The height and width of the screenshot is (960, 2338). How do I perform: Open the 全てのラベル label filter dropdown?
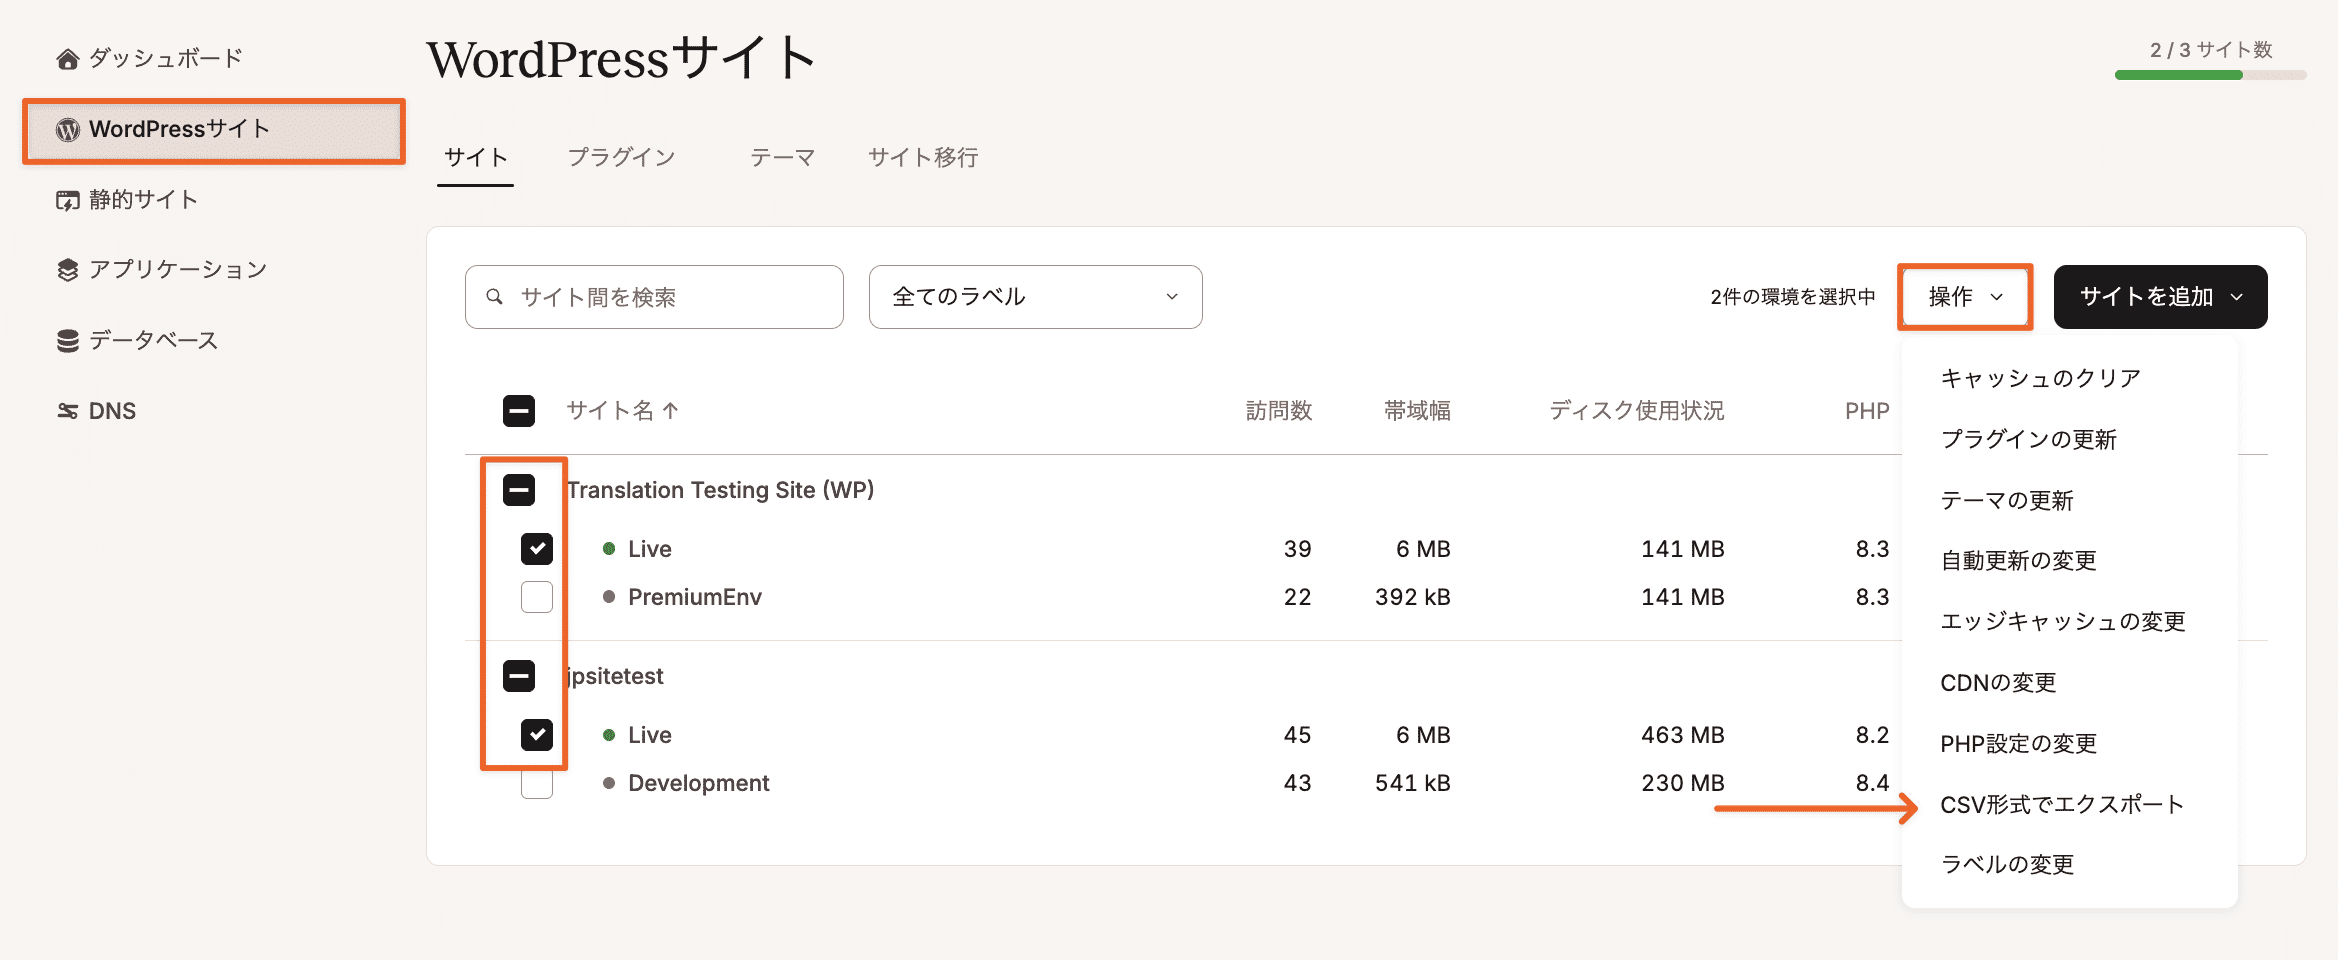point(1035,297)
